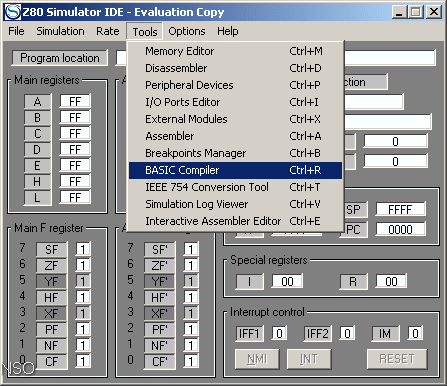Toggle the ZF flag in Main F register

(x=51, y=266)
